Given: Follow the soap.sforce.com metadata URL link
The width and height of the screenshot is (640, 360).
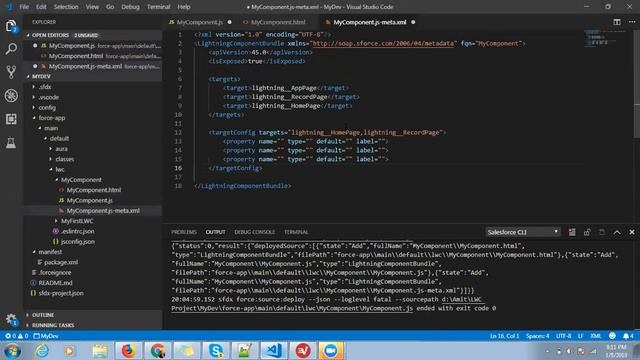Looking at the screenshot, I should (383, 43).
